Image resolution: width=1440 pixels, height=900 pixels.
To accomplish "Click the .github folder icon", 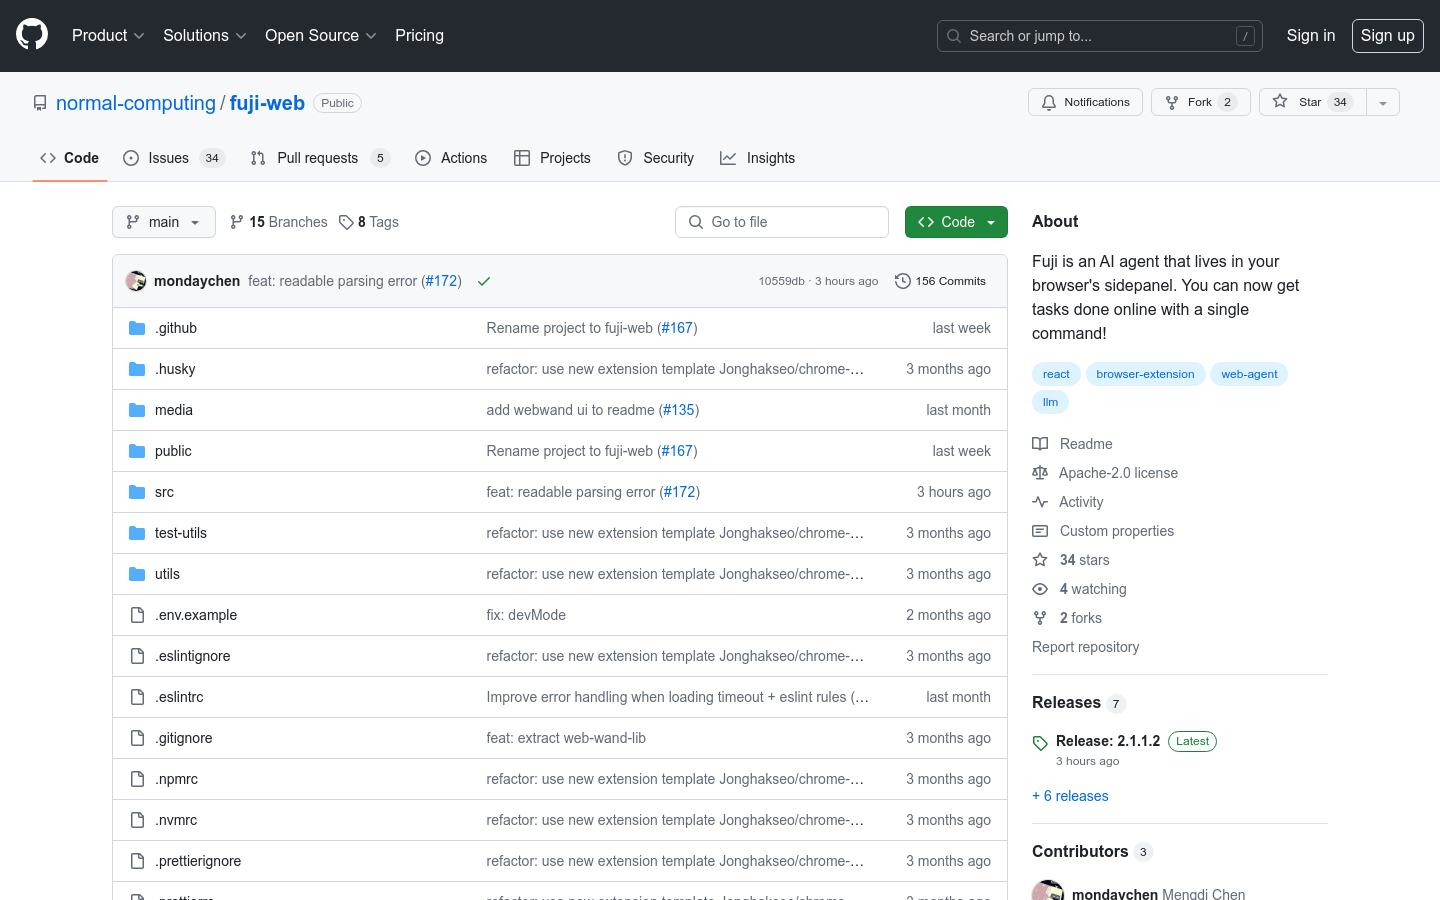I will [x=137, y=328].
